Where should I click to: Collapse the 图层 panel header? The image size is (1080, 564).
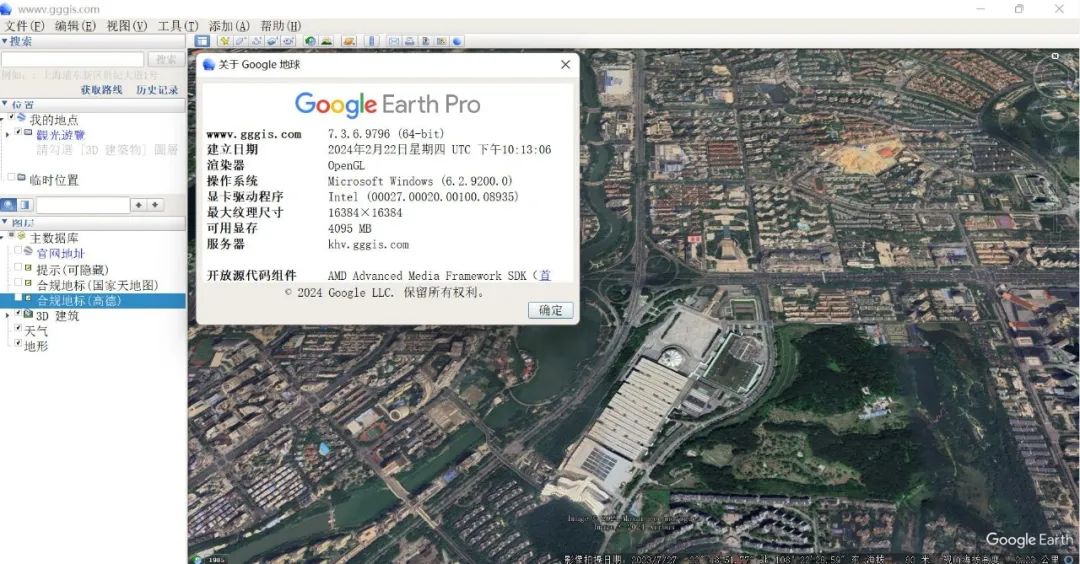pos(92,223)
